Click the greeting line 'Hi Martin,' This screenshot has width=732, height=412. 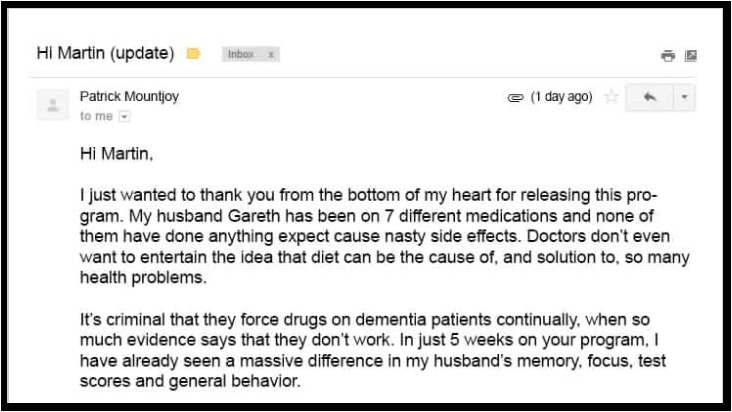pyautogui.click(x=116, y=153)
